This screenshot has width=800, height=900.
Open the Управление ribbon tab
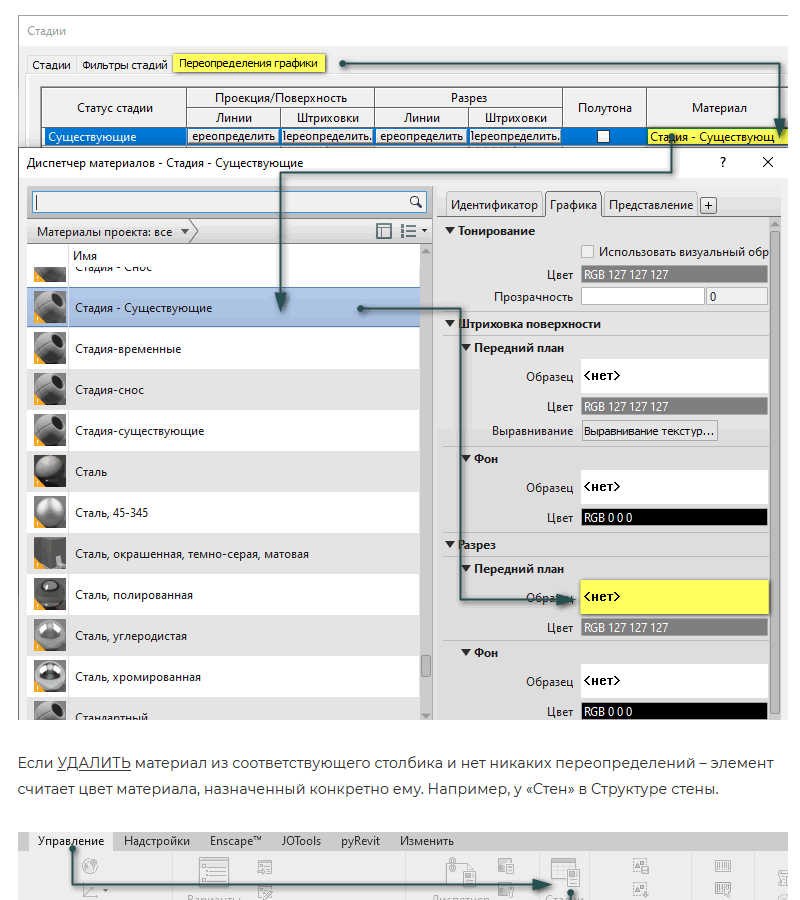(x=71, y=841)
